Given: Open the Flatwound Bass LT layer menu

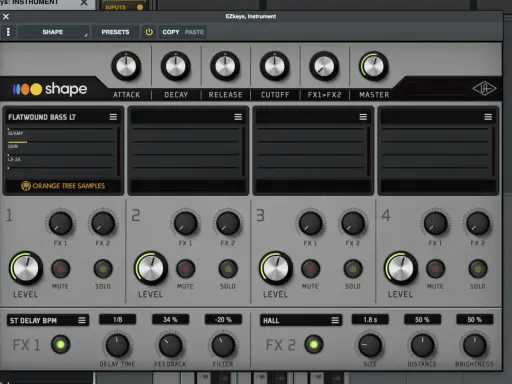Looking at the screenshot, I should pyautogui.click(x=113, y=117).
